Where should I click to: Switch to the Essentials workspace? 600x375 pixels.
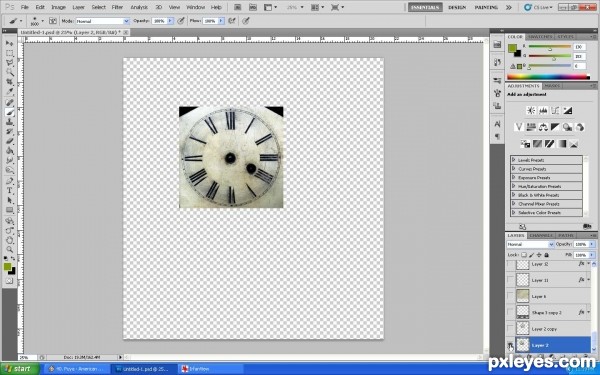pyautogui.click(x=425, y=7)
